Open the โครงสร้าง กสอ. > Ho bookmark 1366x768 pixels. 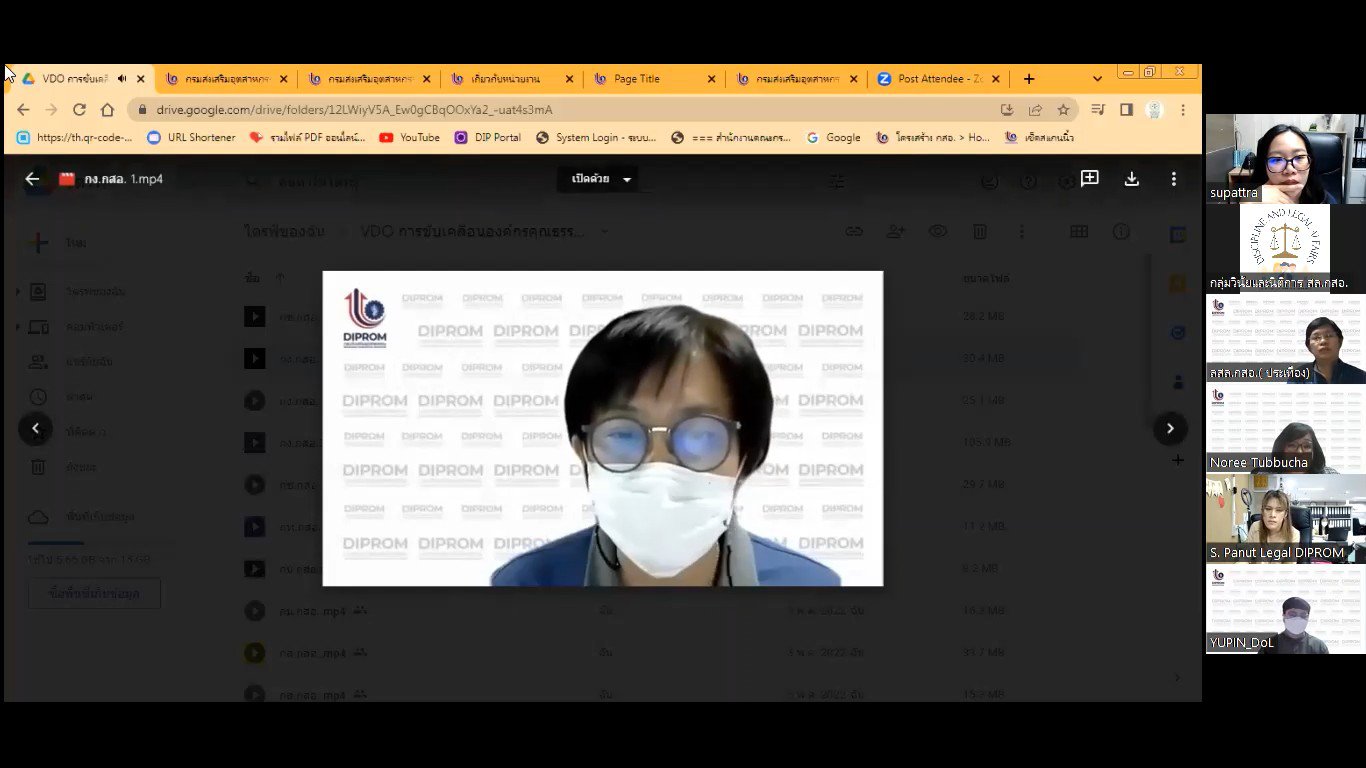click(x=933, y=138)
